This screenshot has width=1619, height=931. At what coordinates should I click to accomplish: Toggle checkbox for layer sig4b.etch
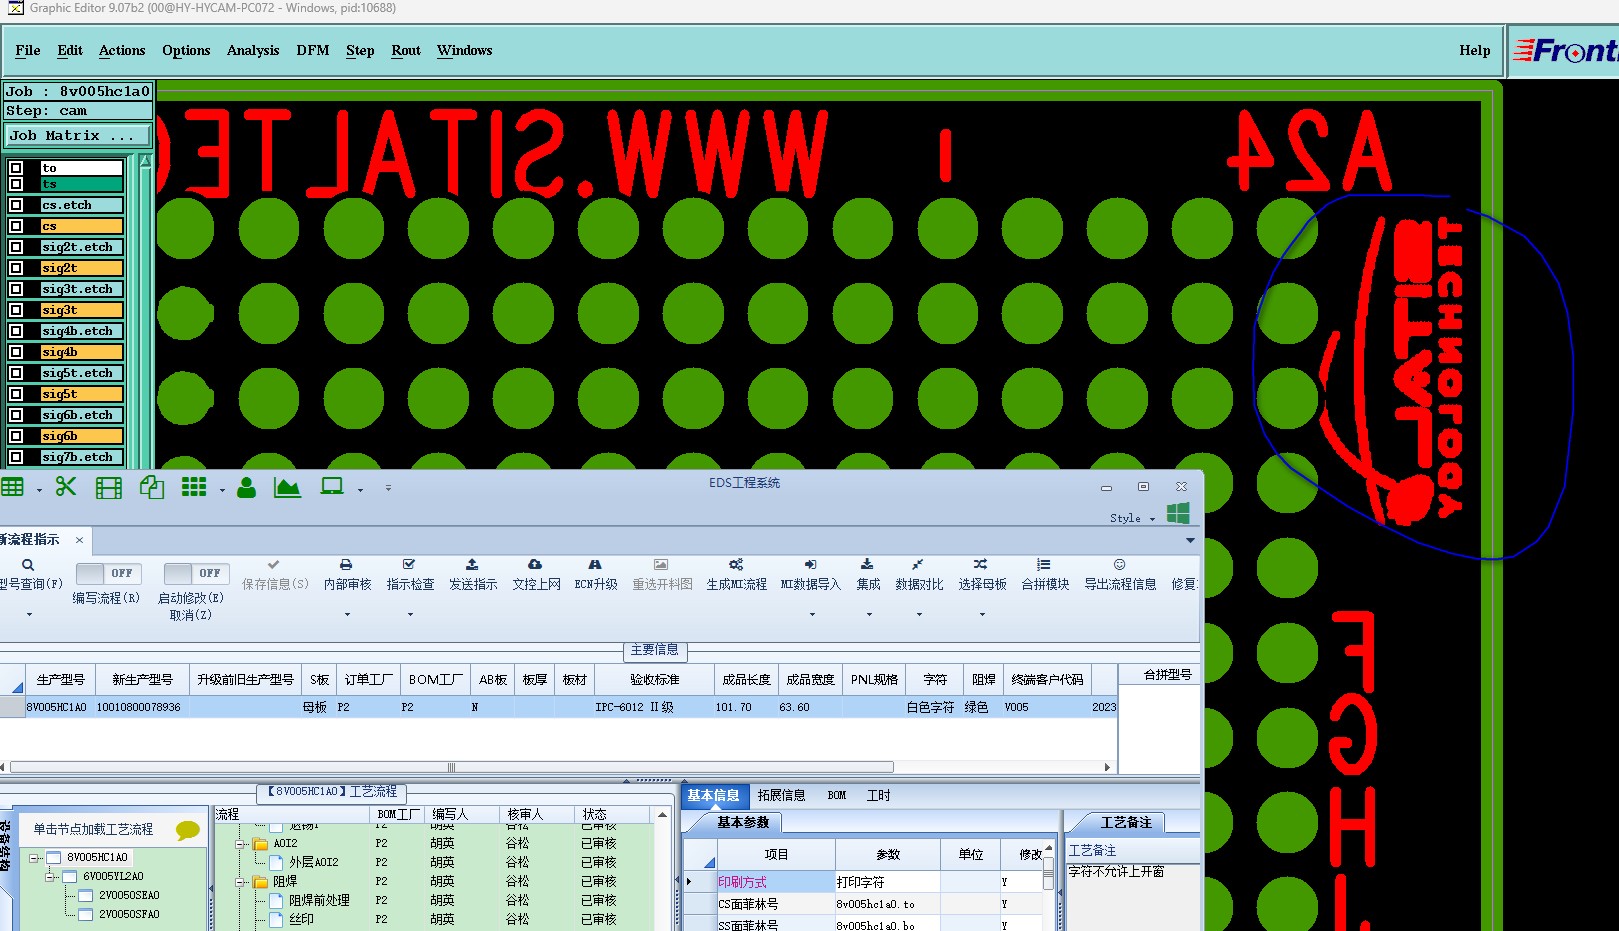coord(16,331)
